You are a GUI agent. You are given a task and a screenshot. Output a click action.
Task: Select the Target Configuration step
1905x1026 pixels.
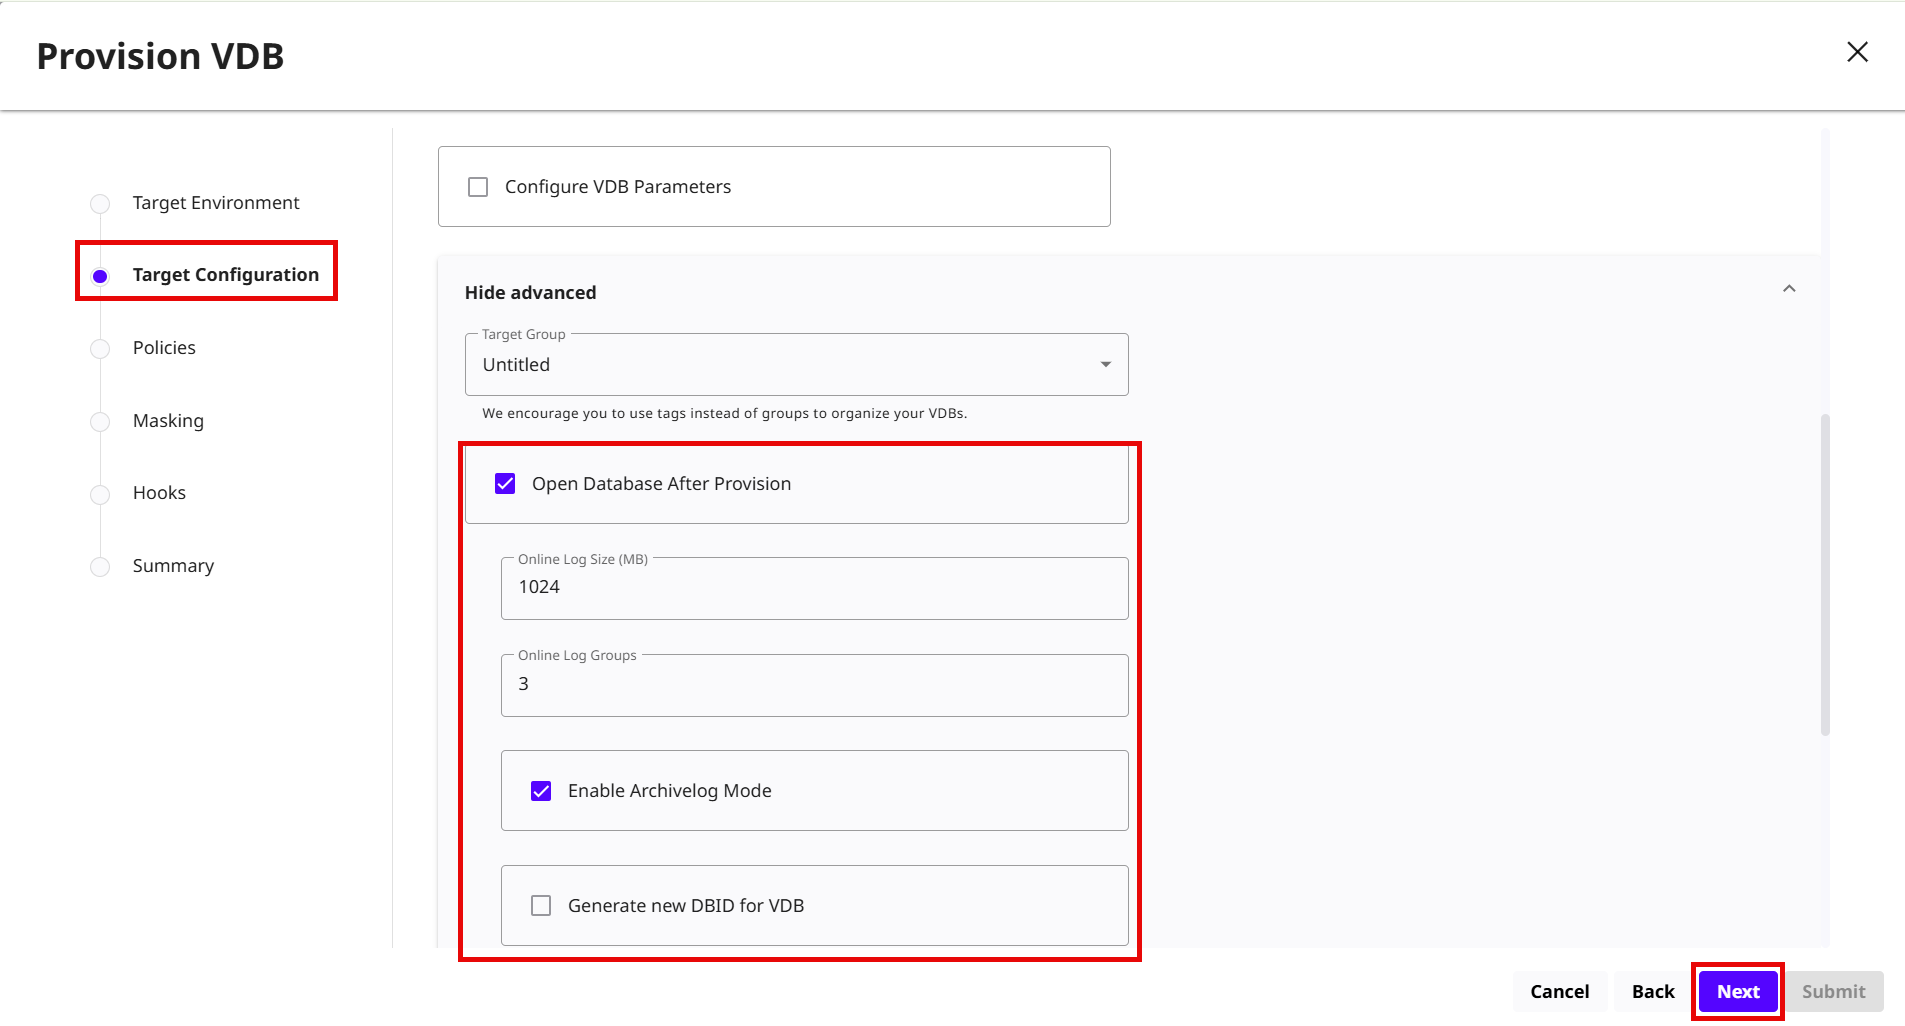(x=226, y=275)
